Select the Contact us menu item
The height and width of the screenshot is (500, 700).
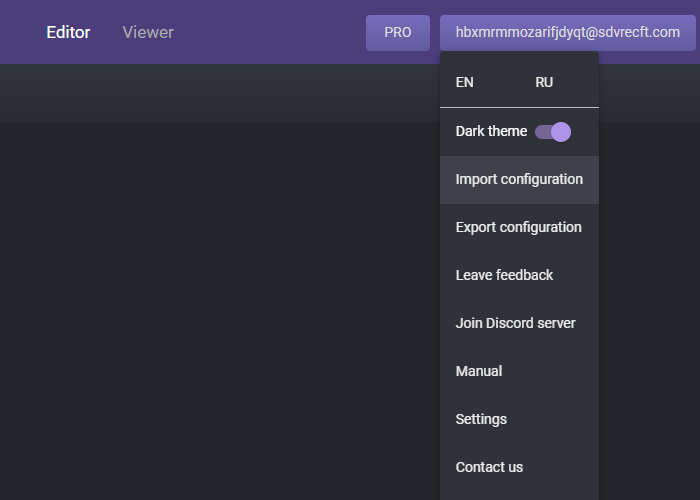(519, 467)
